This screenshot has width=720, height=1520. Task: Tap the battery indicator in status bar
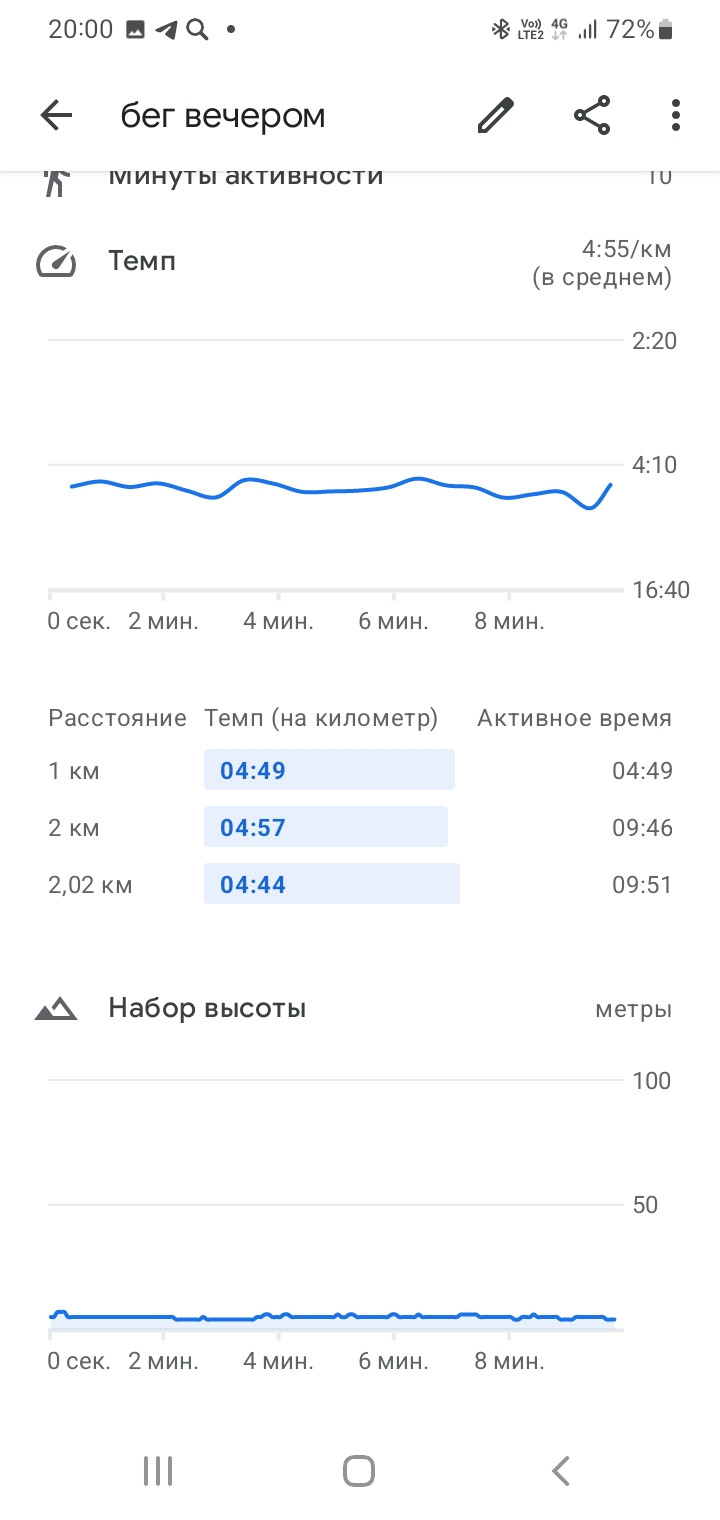[666, 30]
